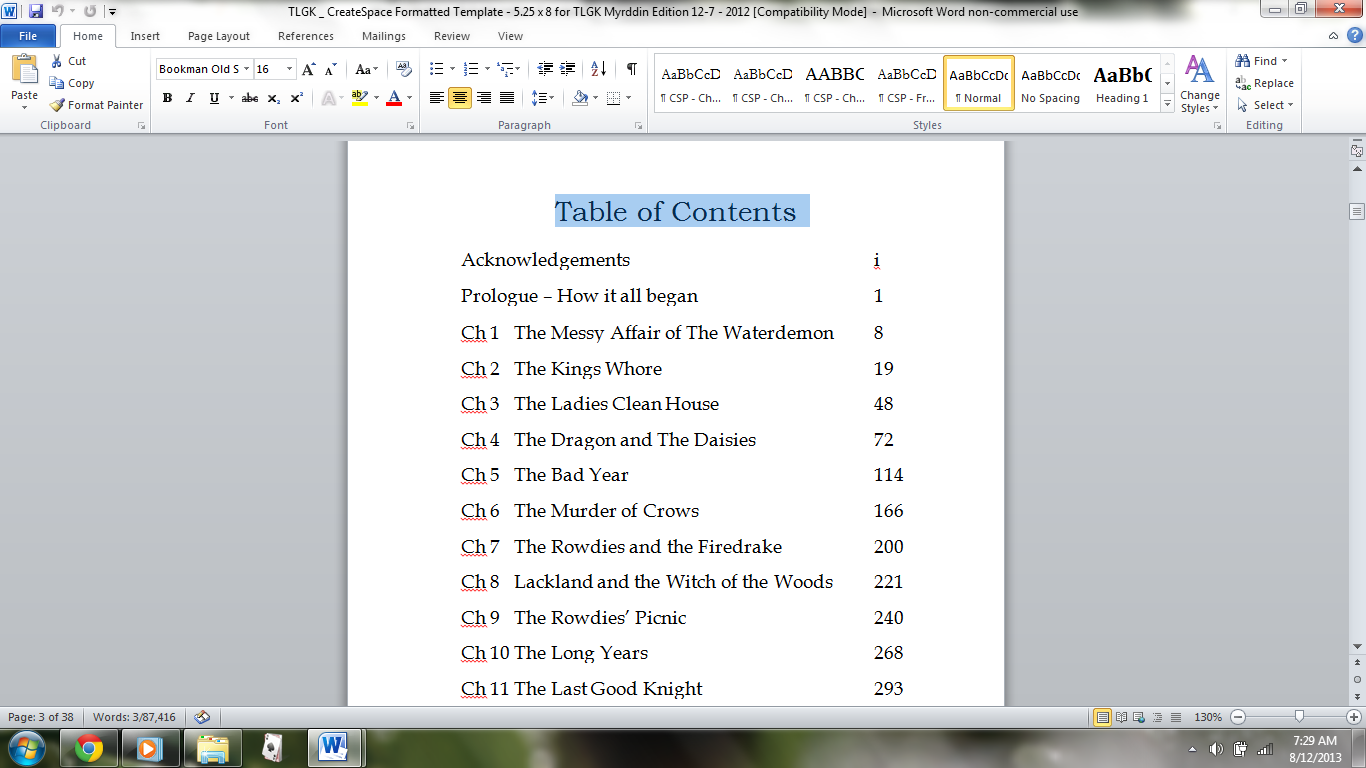Open the font size dropdown
Viewport: 1366px width, 768px height.
coord(290,69)
